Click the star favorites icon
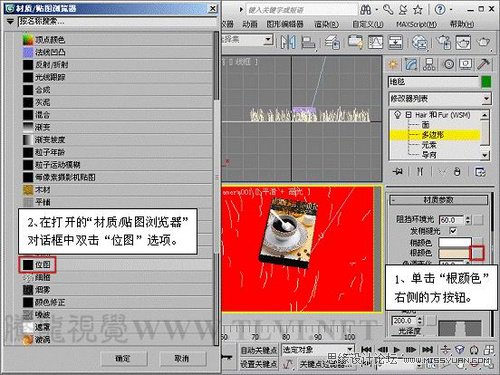The image size is (500, 375). coord(418,10)
